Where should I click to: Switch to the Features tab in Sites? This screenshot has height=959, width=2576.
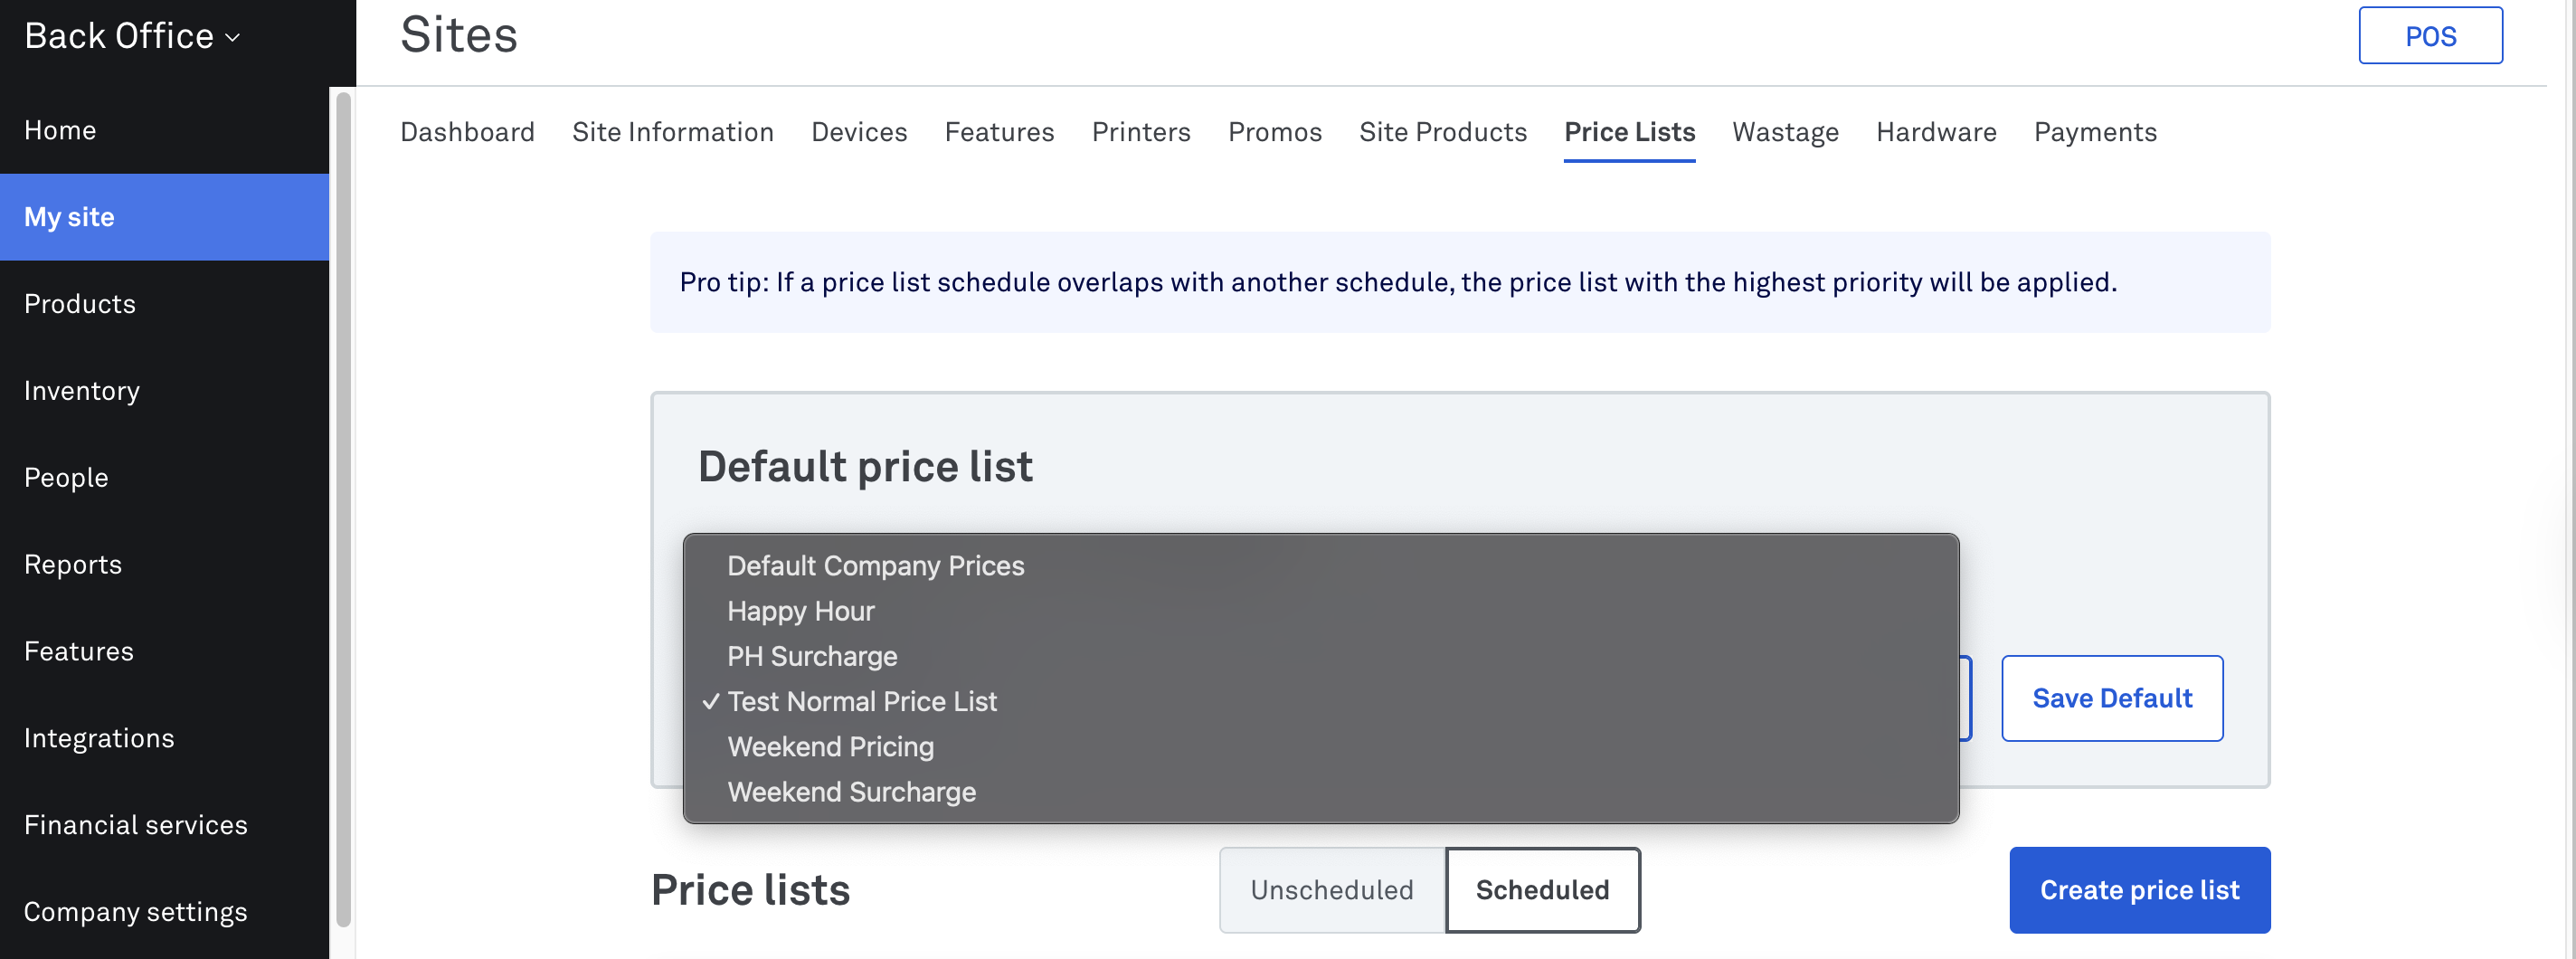point(999,132)
